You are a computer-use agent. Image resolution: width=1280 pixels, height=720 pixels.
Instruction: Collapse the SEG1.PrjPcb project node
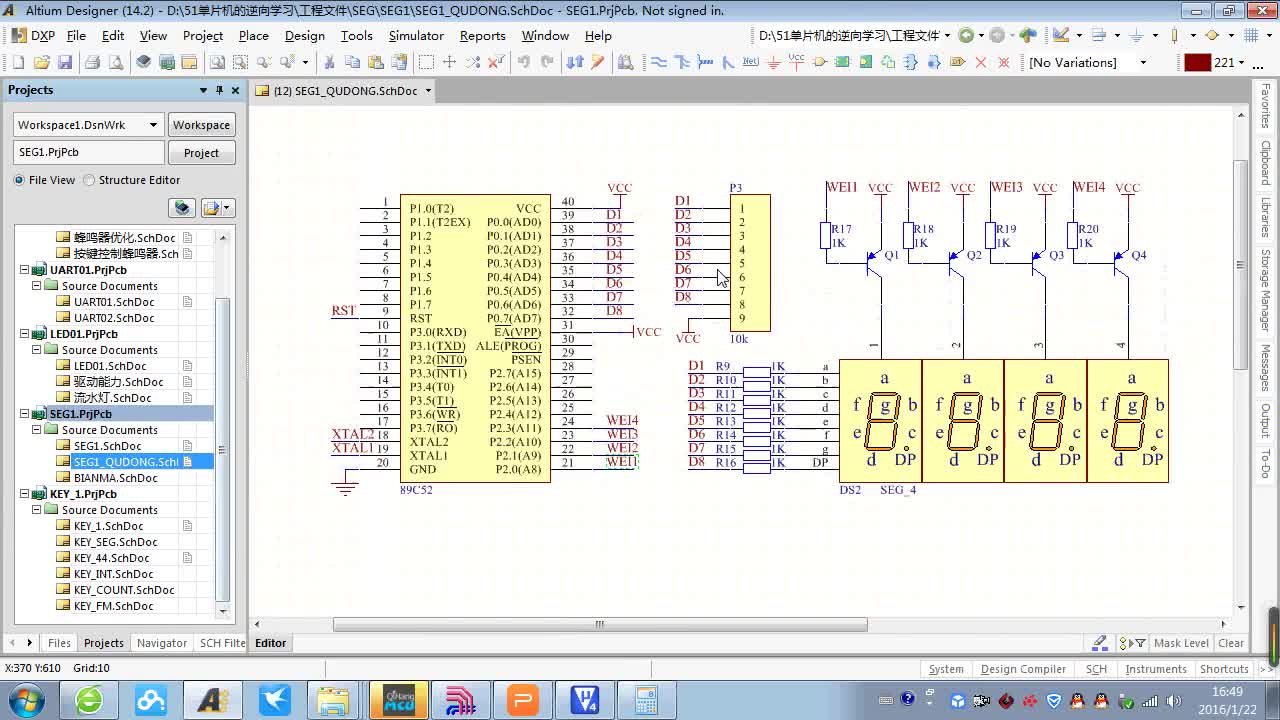(25, 414)
